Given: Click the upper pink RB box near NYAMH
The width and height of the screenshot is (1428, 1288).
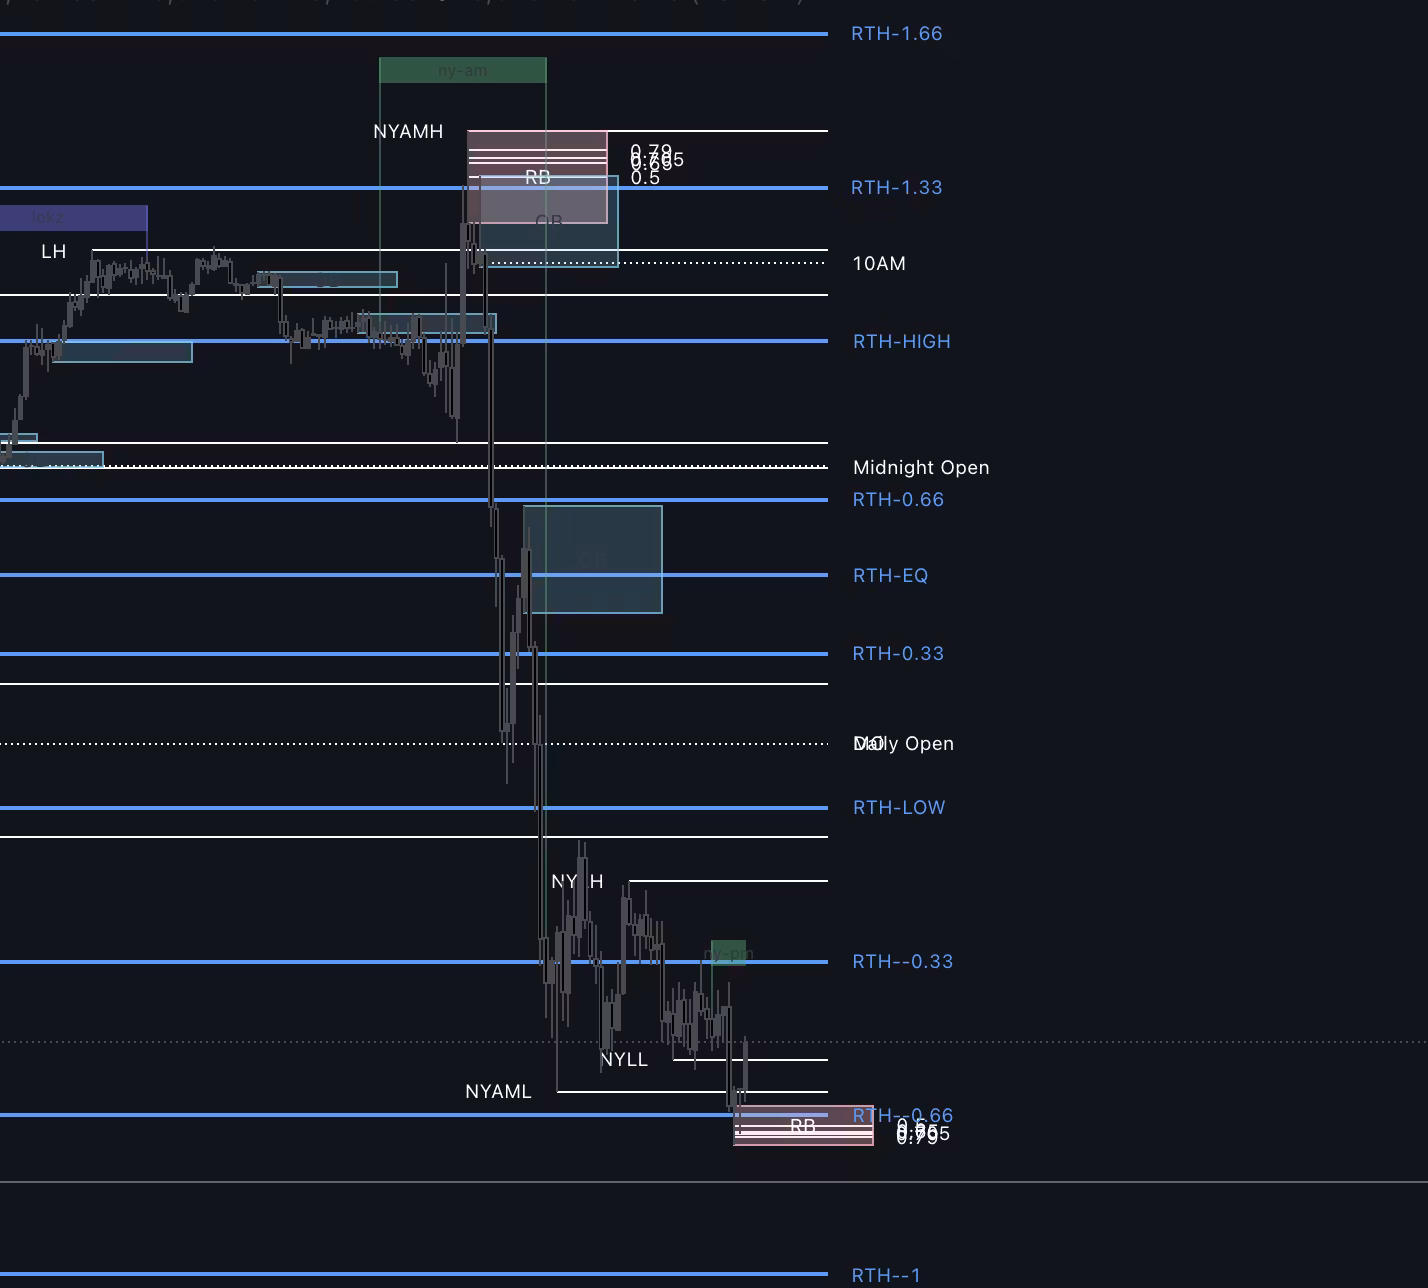Looking at the screenshot, I should (537, 177).
